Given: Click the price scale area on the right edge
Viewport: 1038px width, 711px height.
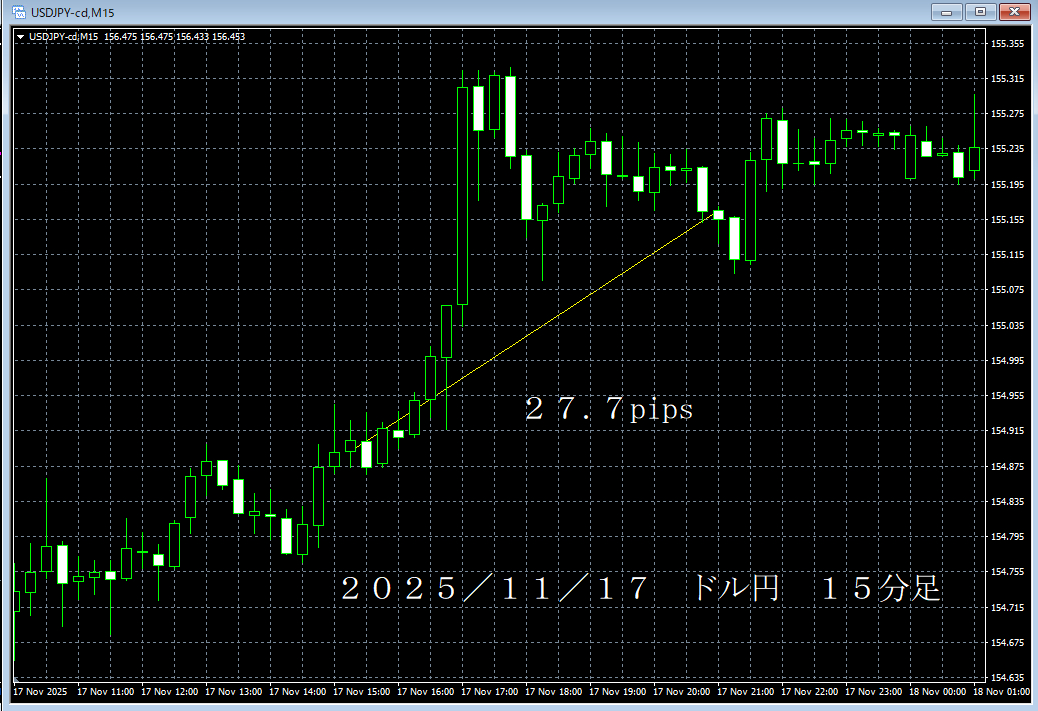Looking at the screenshot, I should [x=1009, y=350].
